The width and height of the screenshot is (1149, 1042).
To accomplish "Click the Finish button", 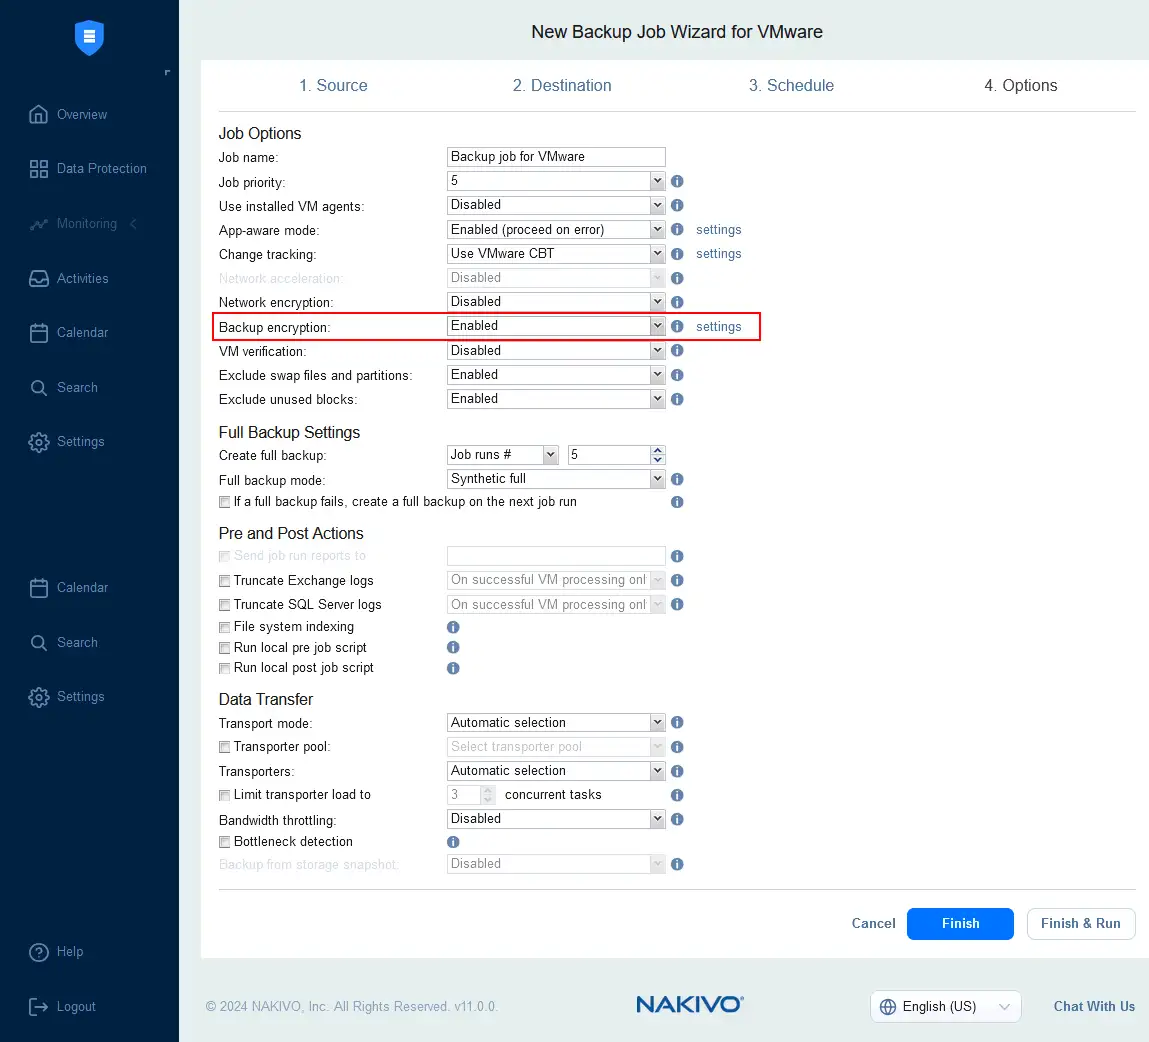I will (x=960, y=923).
